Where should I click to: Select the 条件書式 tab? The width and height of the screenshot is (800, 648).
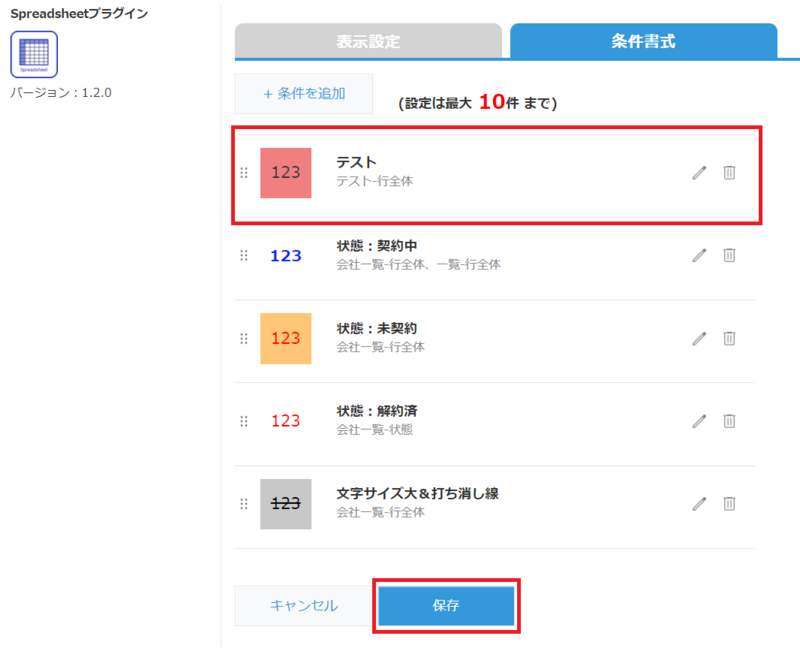pyautogui.click(x=643, y=42)
